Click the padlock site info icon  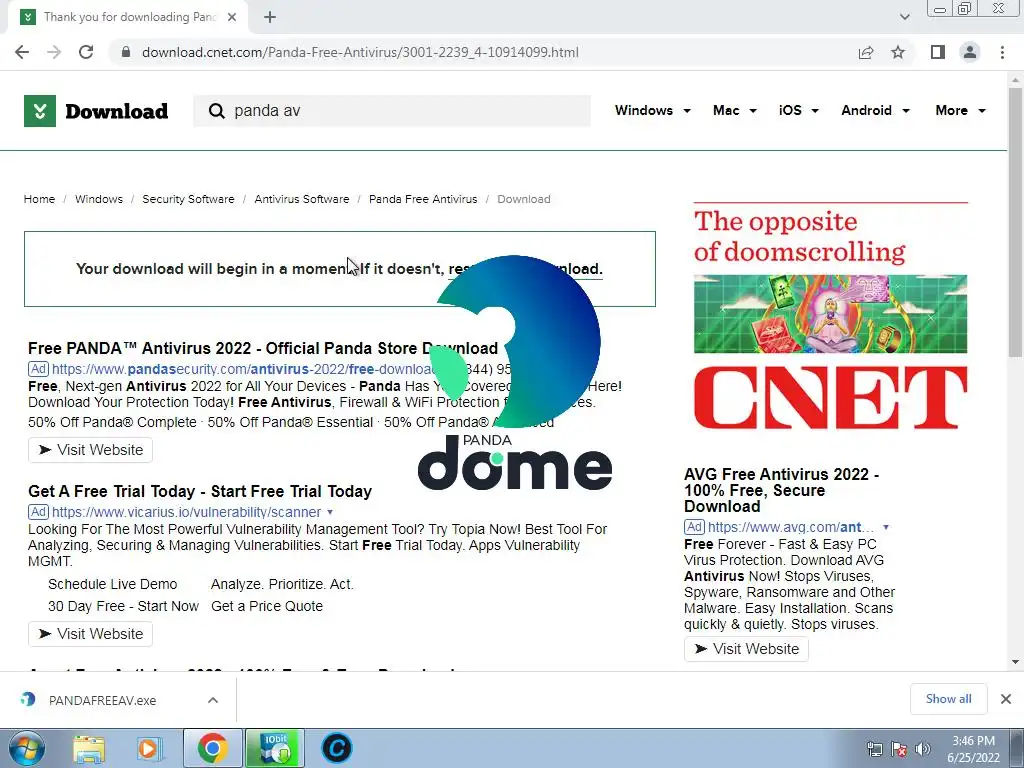point(126,52)
